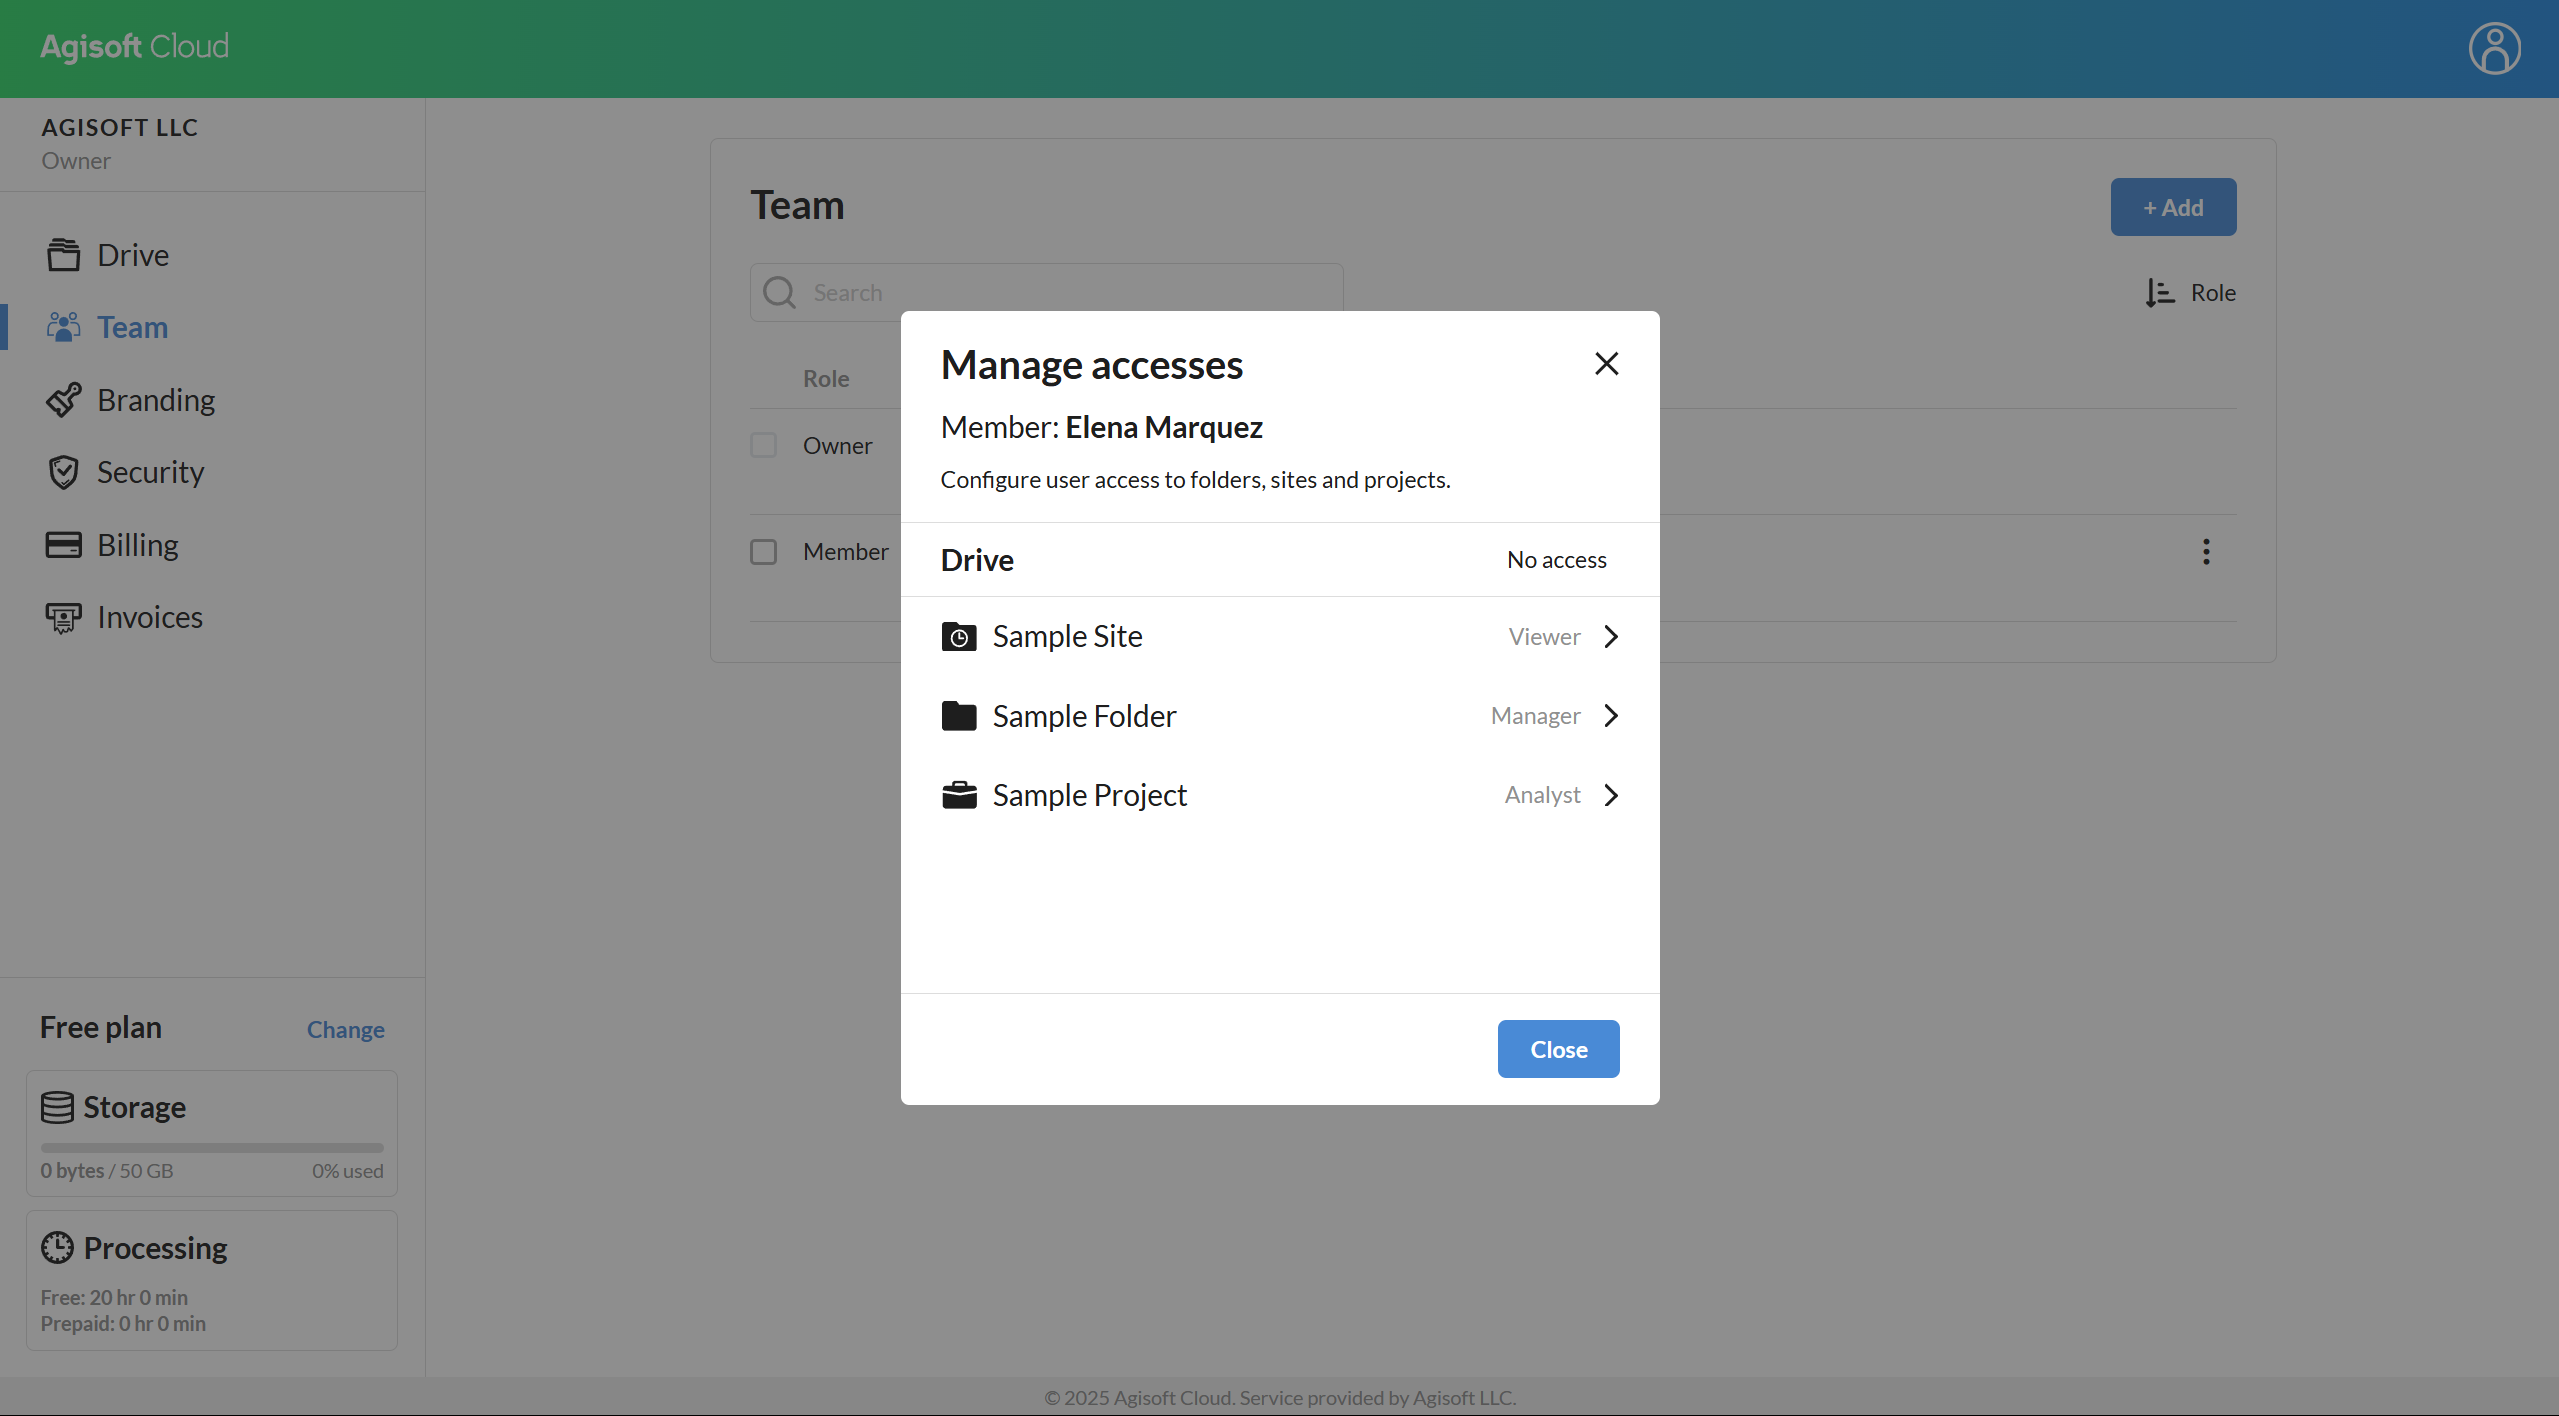The height and width of the screenshot is (1416, 2559).
Task: Open the member row three-dot menu
Action: coord(2205,552)
